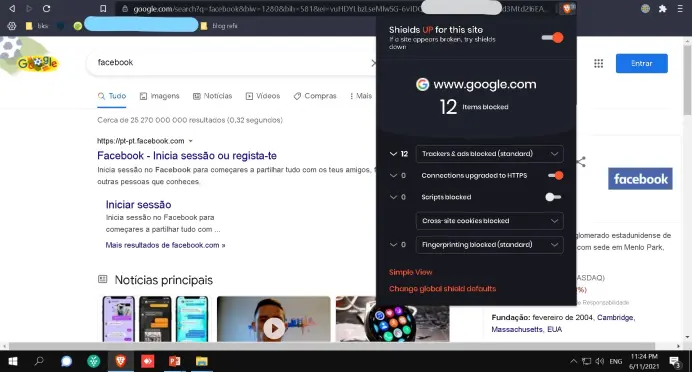Image resolution: width=692 pixels, height=372 pixels.
Task: Show hidden system tray icons
Action: 573,361
